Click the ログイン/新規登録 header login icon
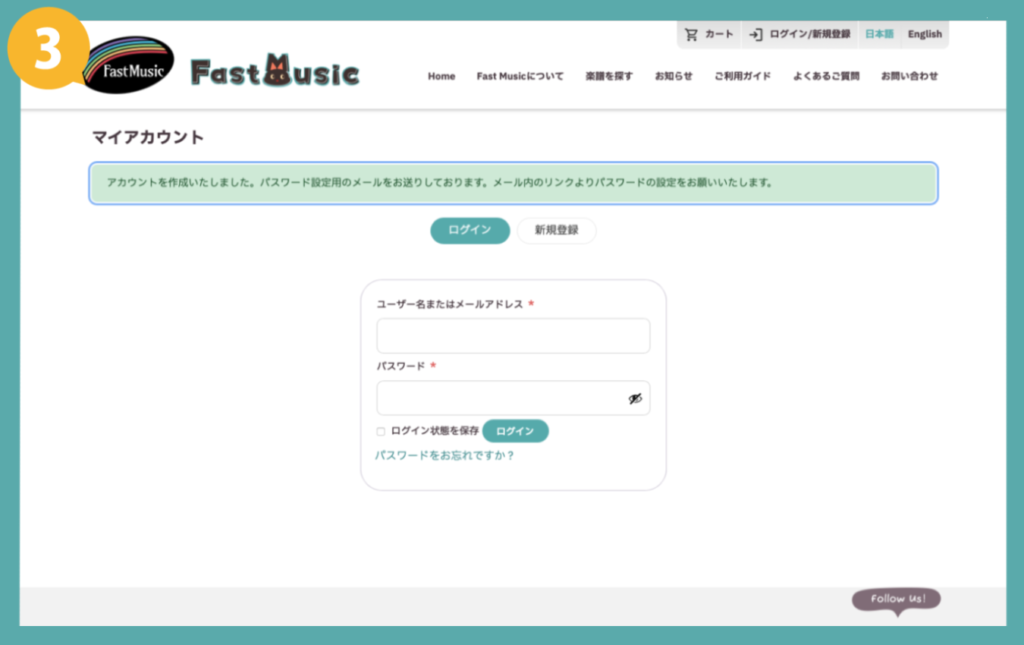 coord(757,34)
